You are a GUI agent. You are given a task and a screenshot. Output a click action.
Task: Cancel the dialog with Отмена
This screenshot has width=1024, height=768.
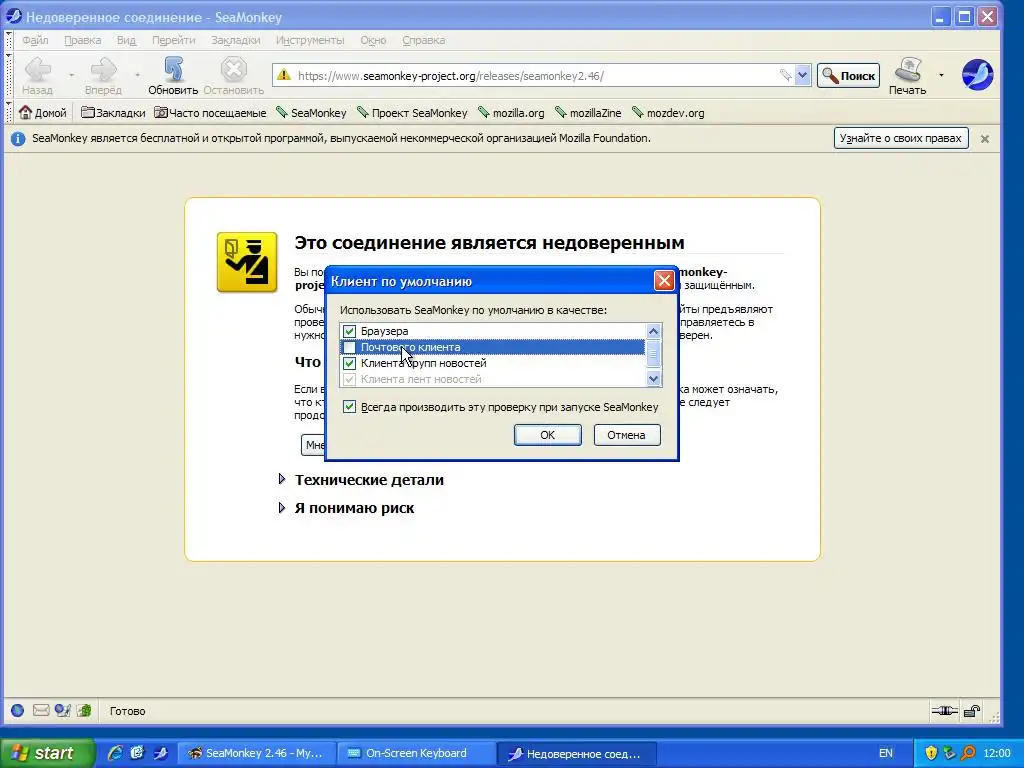[626, 435]
